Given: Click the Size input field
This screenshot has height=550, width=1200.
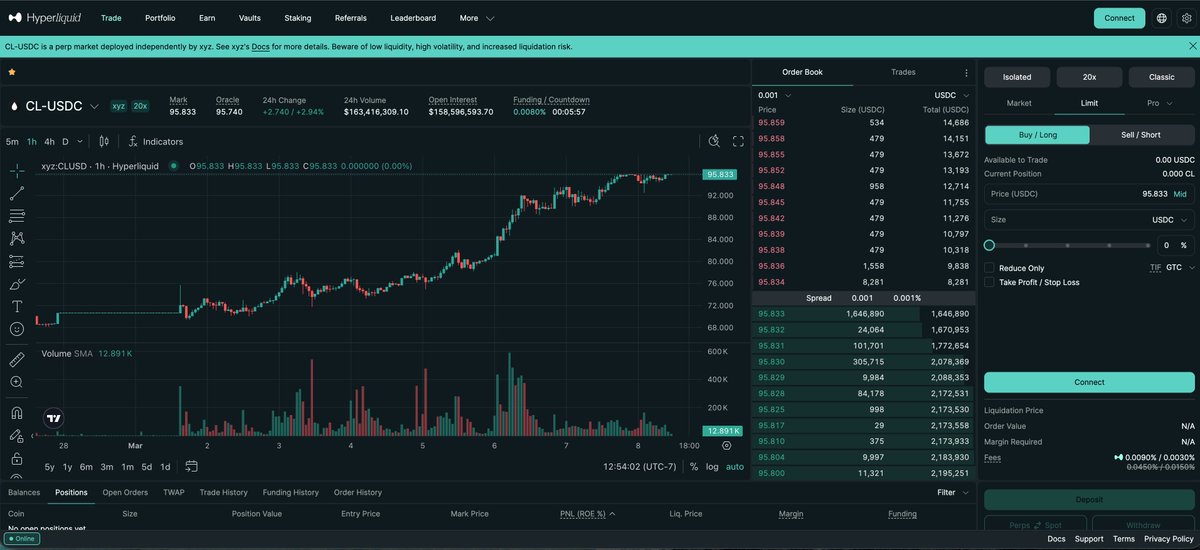Looking at the screenshot, I should (1089, 219).
